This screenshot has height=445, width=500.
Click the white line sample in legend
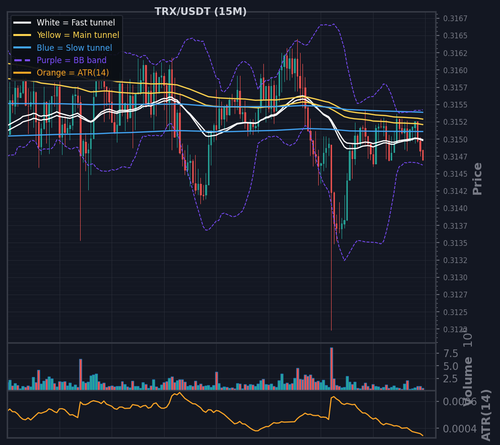[22, 23]
